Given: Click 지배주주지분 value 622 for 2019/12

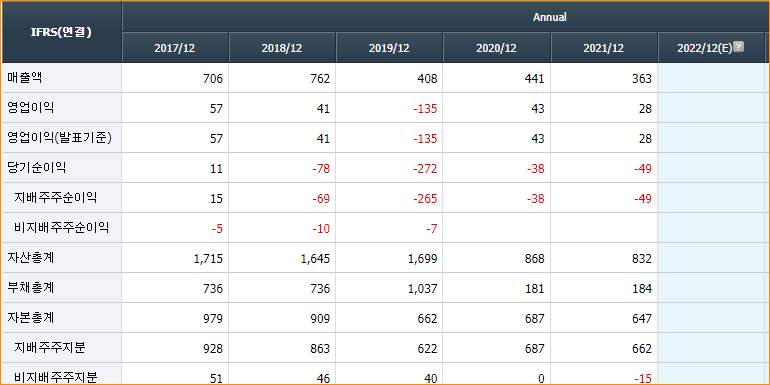Looking at the screenshot, I should click(427, 348).
